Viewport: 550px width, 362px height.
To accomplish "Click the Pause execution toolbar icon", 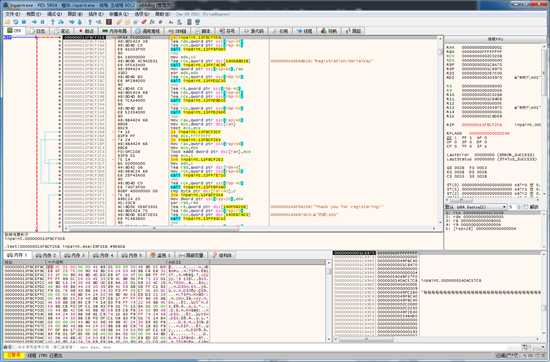I will 42,22.
